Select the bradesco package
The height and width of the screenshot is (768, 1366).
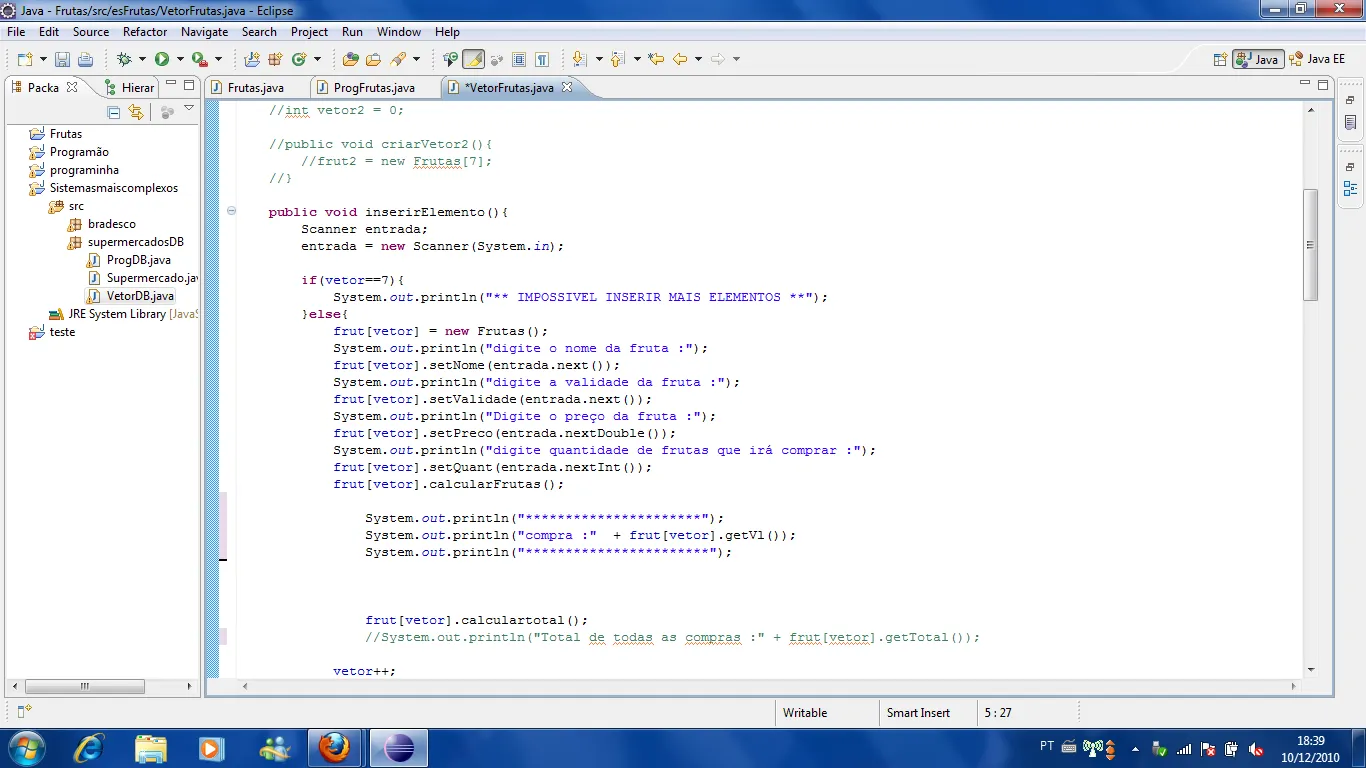111,224
